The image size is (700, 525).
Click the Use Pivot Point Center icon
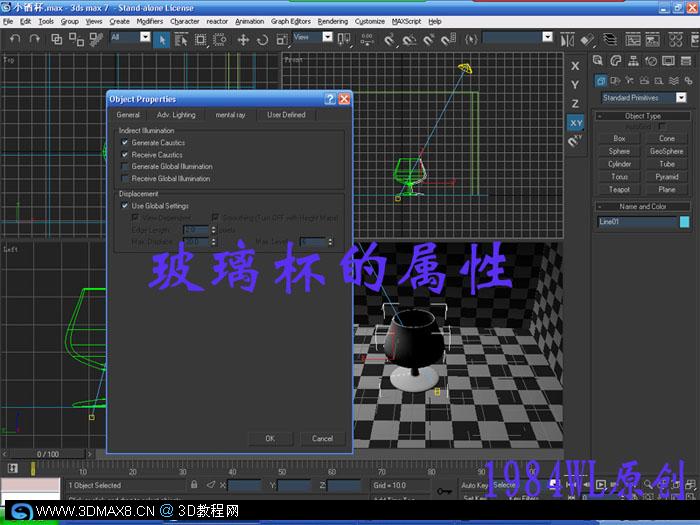pyautogui.click(x=344, y=40)
